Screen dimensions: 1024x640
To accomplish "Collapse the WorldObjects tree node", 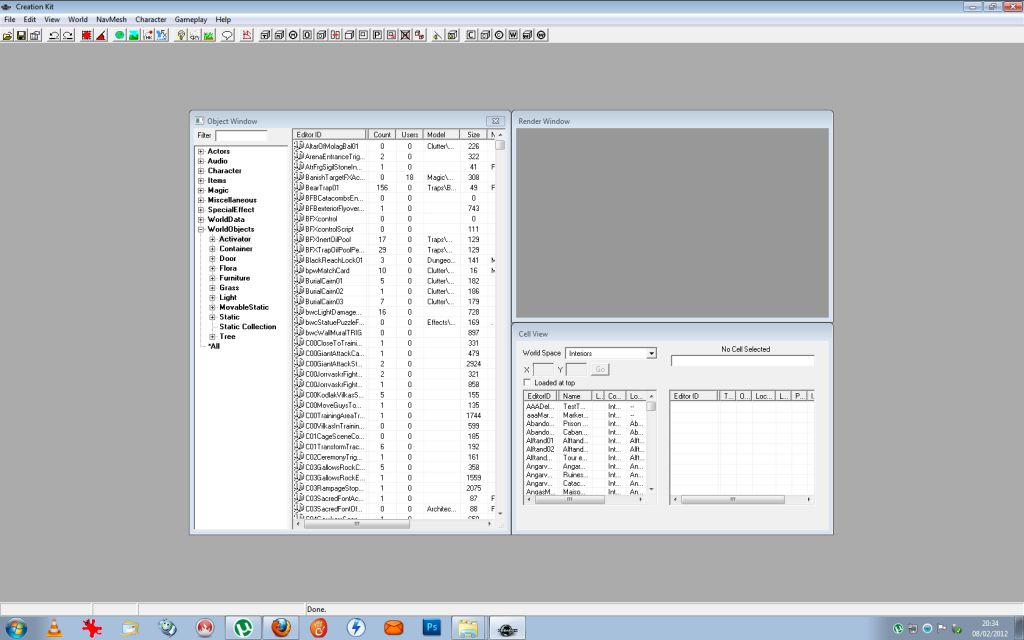I will coord(201,229).
